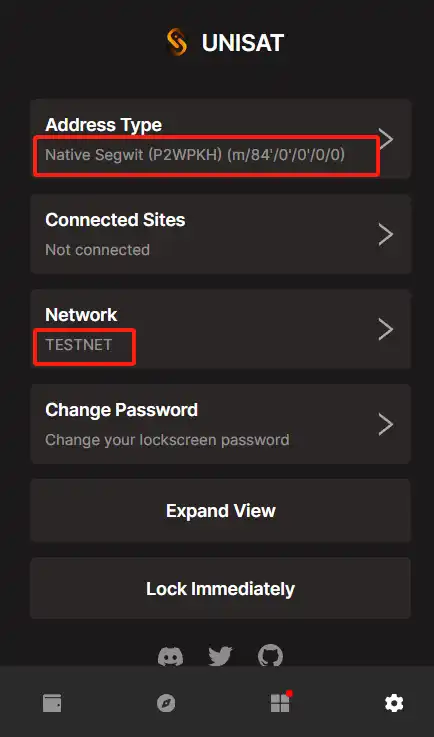Click the Expand View button
This screenshot has height=737, width=434.
[x=221, y=510]
